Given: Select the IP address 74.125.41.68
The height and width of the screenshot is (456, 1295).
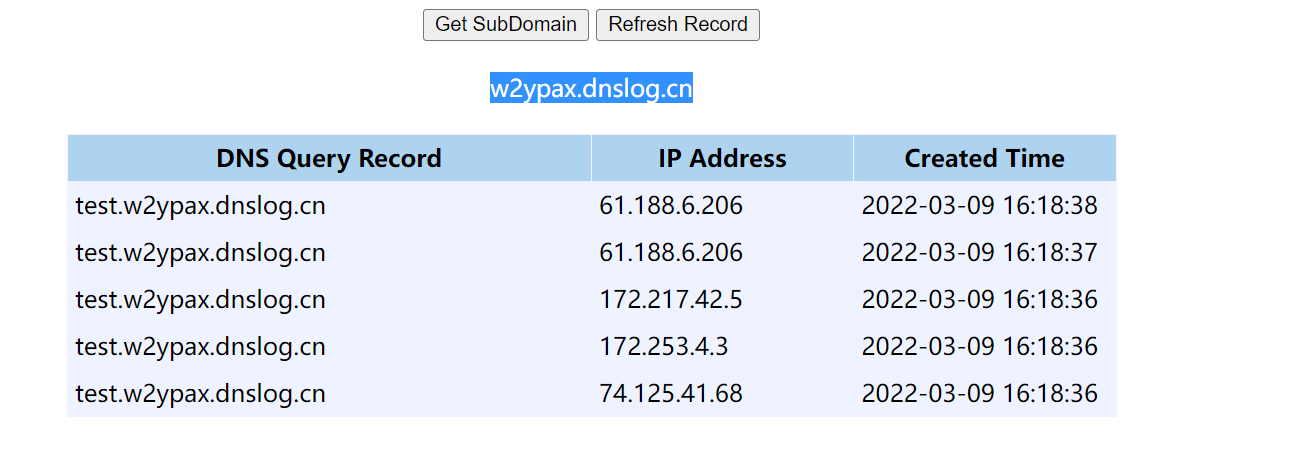Looking at the screenshot, I should tap(671, 393).
